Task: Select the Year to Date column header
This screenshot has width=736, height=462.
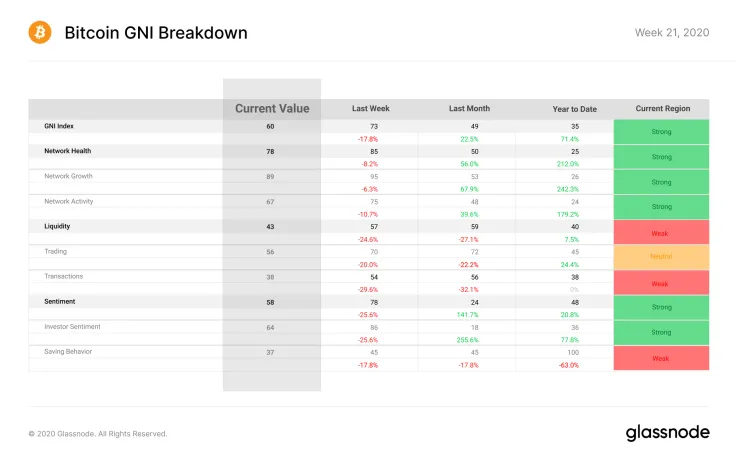Action: pos(575,109)
